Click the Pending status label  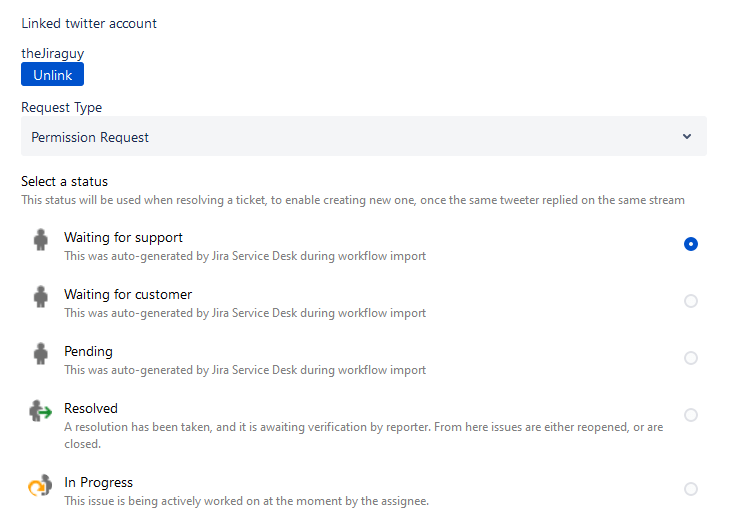pos(88,352)
